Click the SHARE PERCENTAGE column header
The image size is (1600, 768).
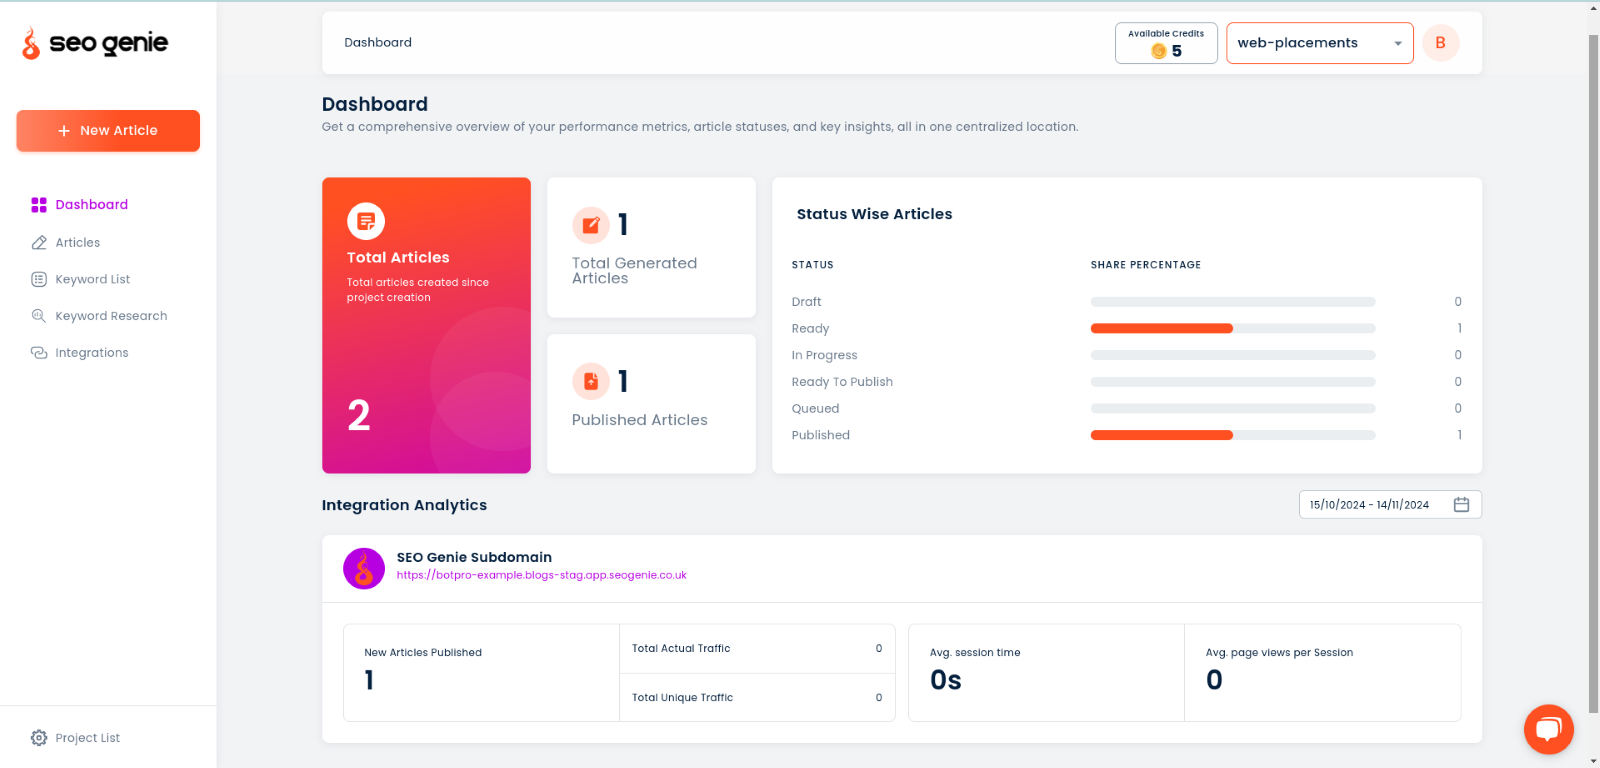tap(1146, 265)
